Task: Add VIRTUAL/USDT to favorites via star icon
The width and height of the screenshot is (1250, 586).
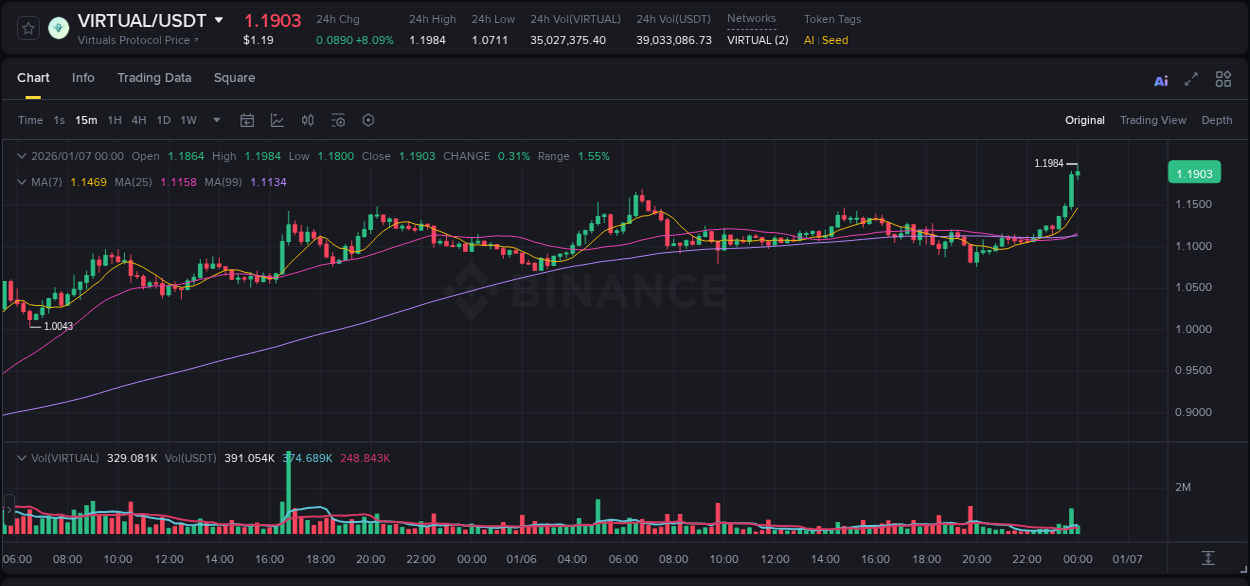Action: (x=27, y=28)
